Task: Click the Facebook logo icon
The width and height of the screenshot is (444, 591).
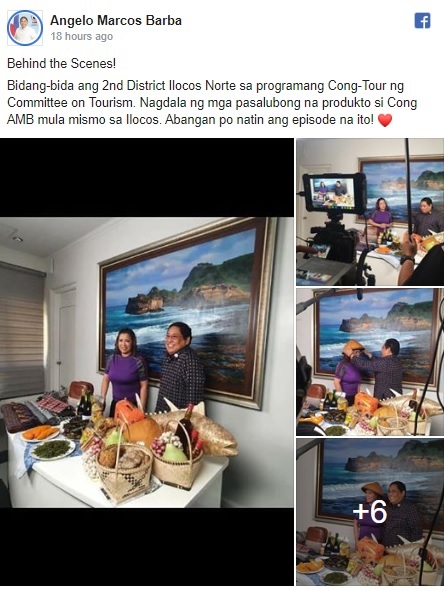Action: (423, 21)
